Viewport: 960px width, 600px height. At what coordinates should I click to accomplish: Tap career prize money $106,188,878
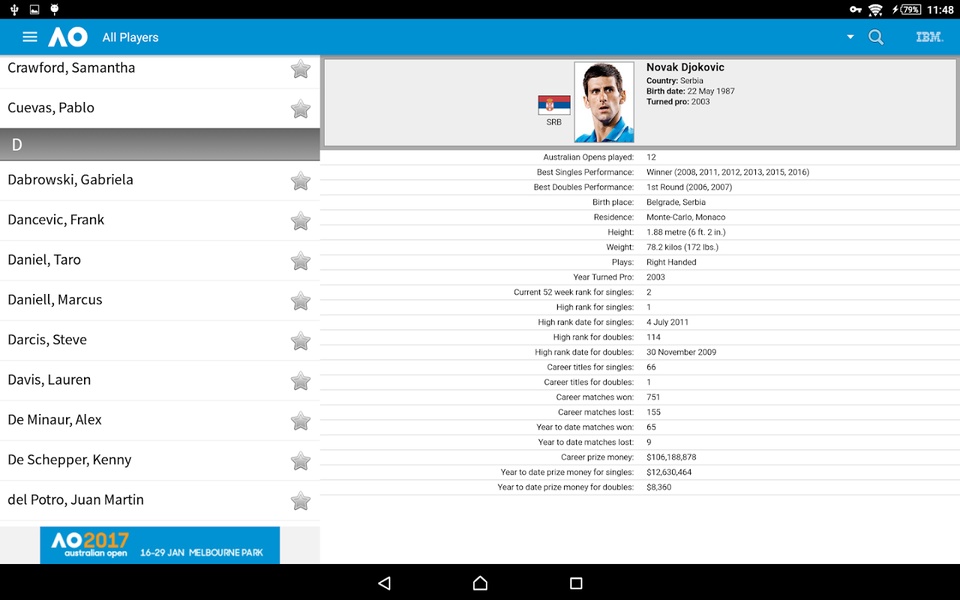pos(671,457)
